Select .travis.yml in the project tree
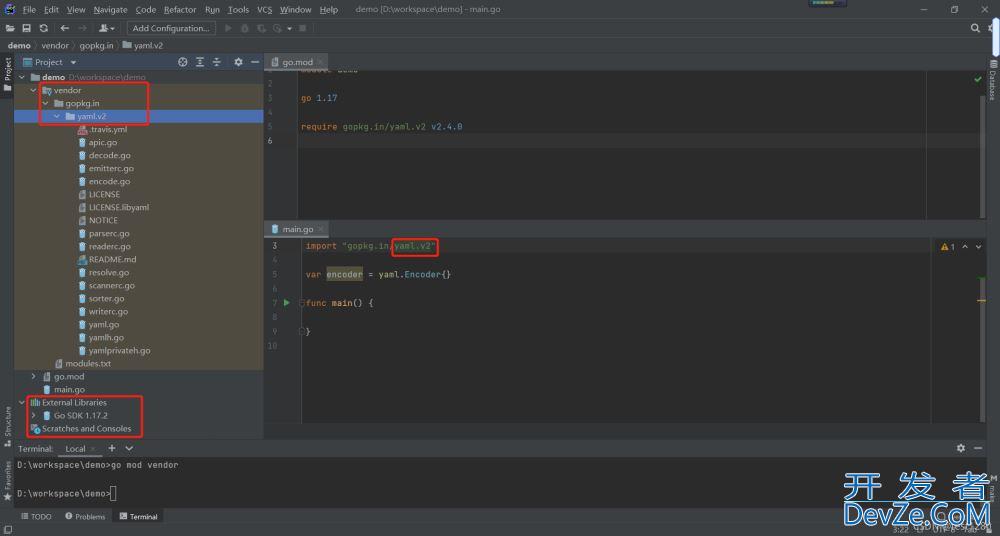1000x536 pixels. [108, 129]
